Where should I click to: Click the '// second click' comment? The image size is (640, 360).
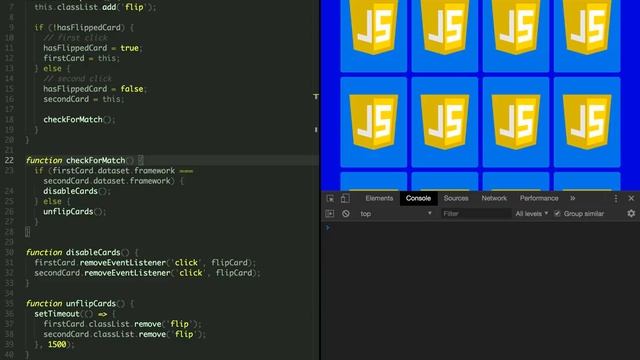pyautogui.click(x=78, y=79)
